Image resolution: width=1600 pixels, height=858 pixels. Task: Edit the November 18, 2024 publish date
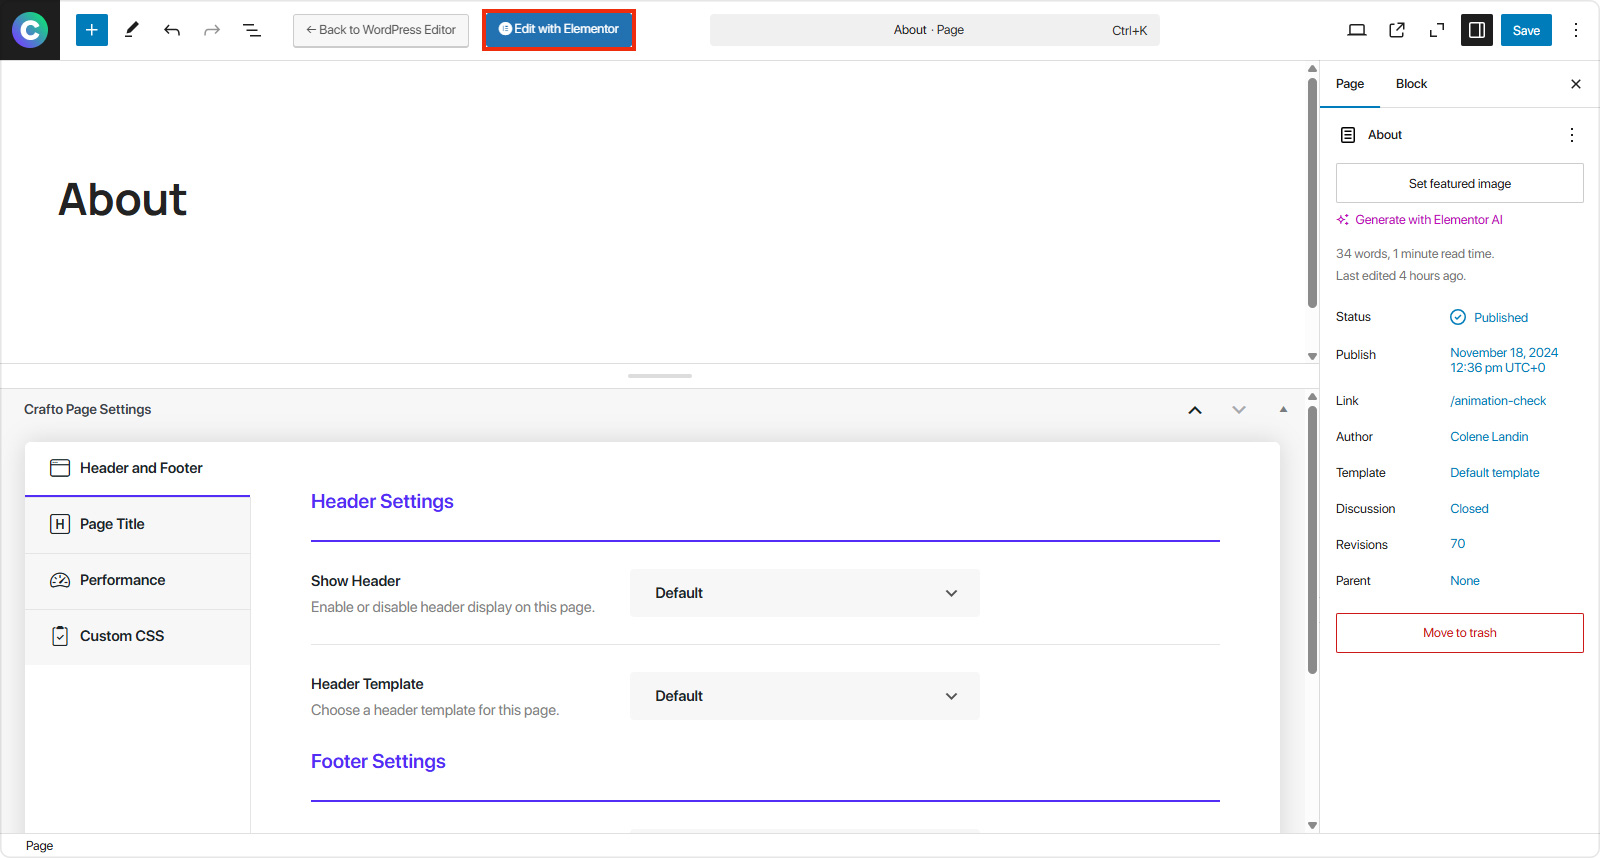(1504, 360)
